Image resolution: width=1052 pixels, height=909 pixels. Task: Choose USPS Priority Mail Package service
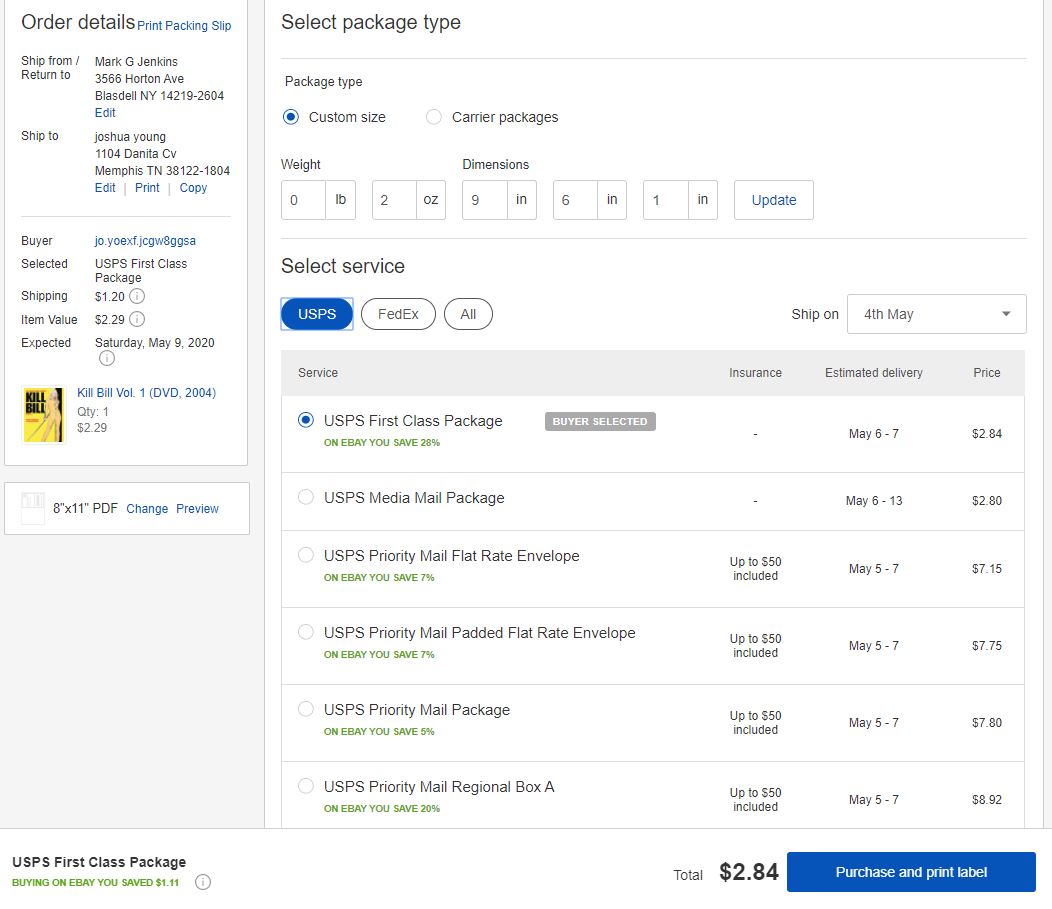[x=306, y=709]
